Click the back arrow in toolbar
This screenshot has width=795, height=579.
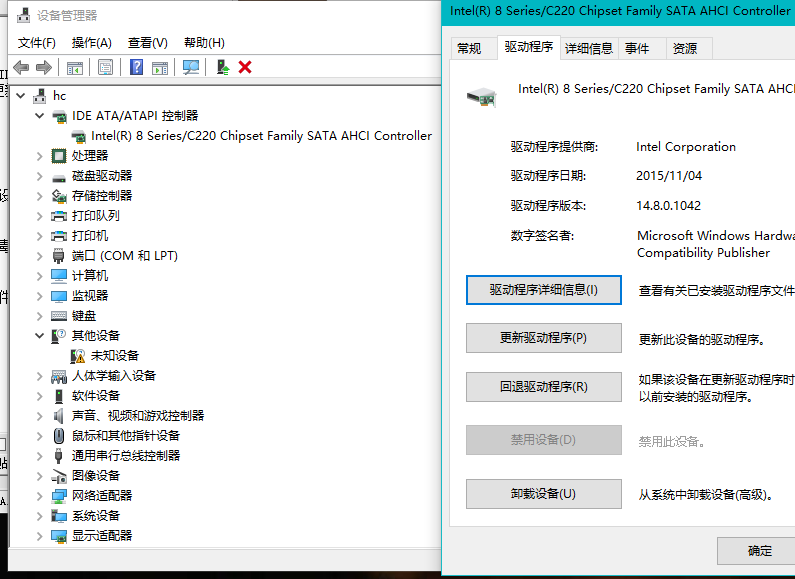pos(21,67)
